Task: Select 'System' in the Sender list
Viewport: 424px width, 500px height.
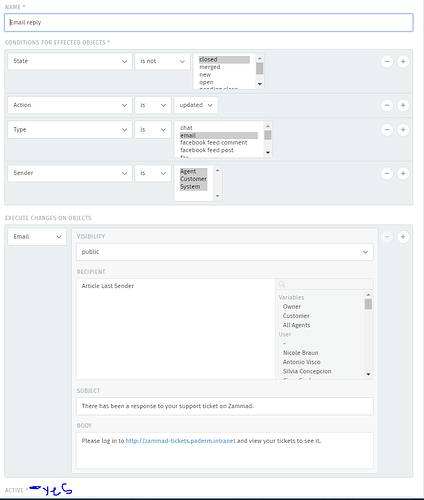Action: click(x=193, y=187)
